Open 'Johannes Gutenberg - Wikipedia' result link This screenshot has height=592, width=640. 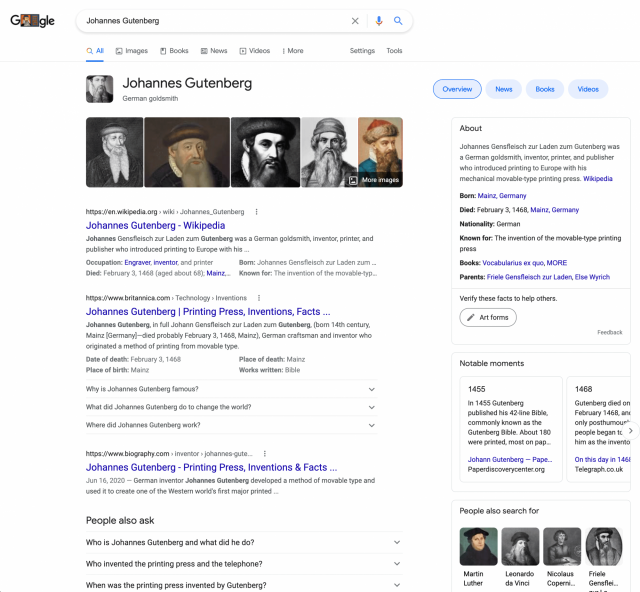tap(155, 226)
